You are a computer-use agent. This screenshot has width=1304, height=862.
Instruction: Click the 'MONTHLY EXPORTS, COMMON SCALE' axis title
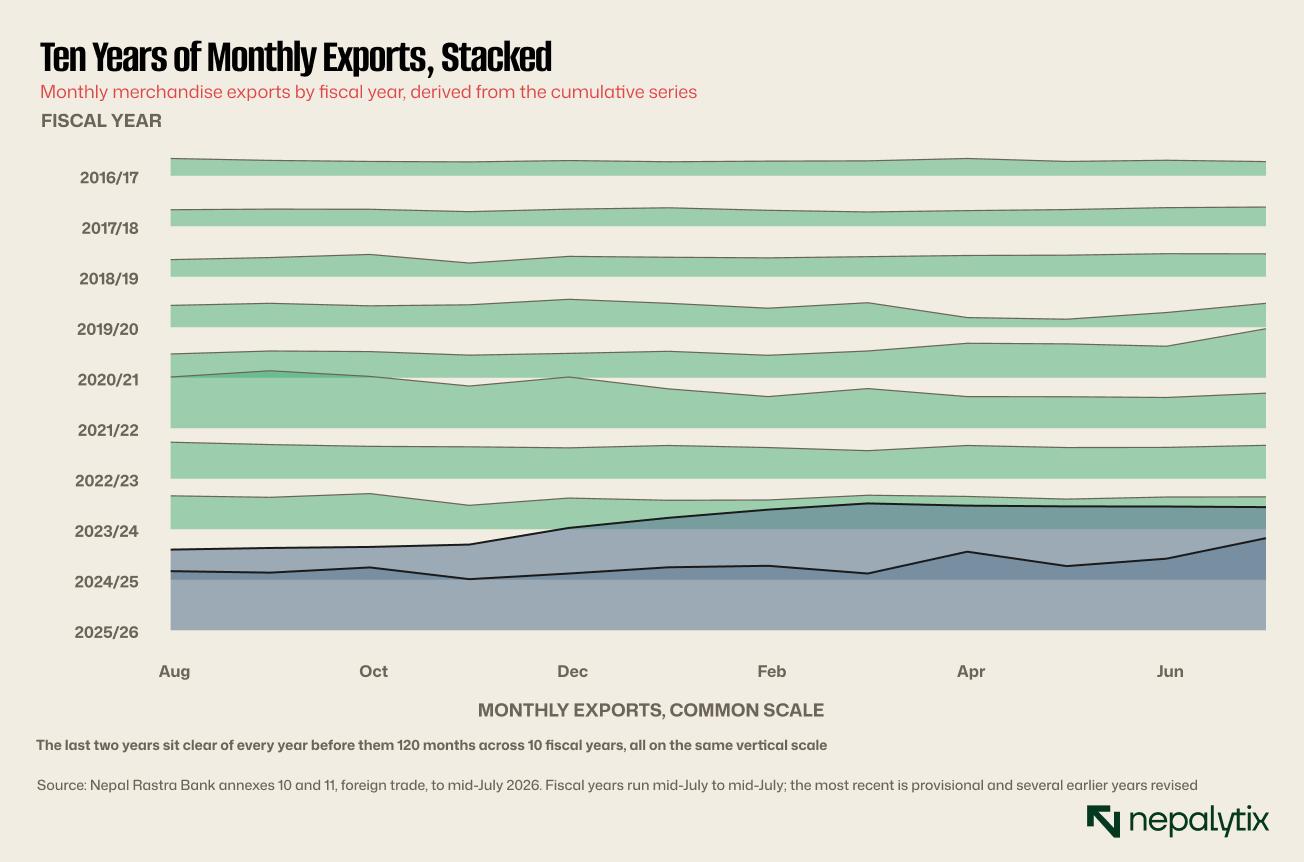[651, 710]
